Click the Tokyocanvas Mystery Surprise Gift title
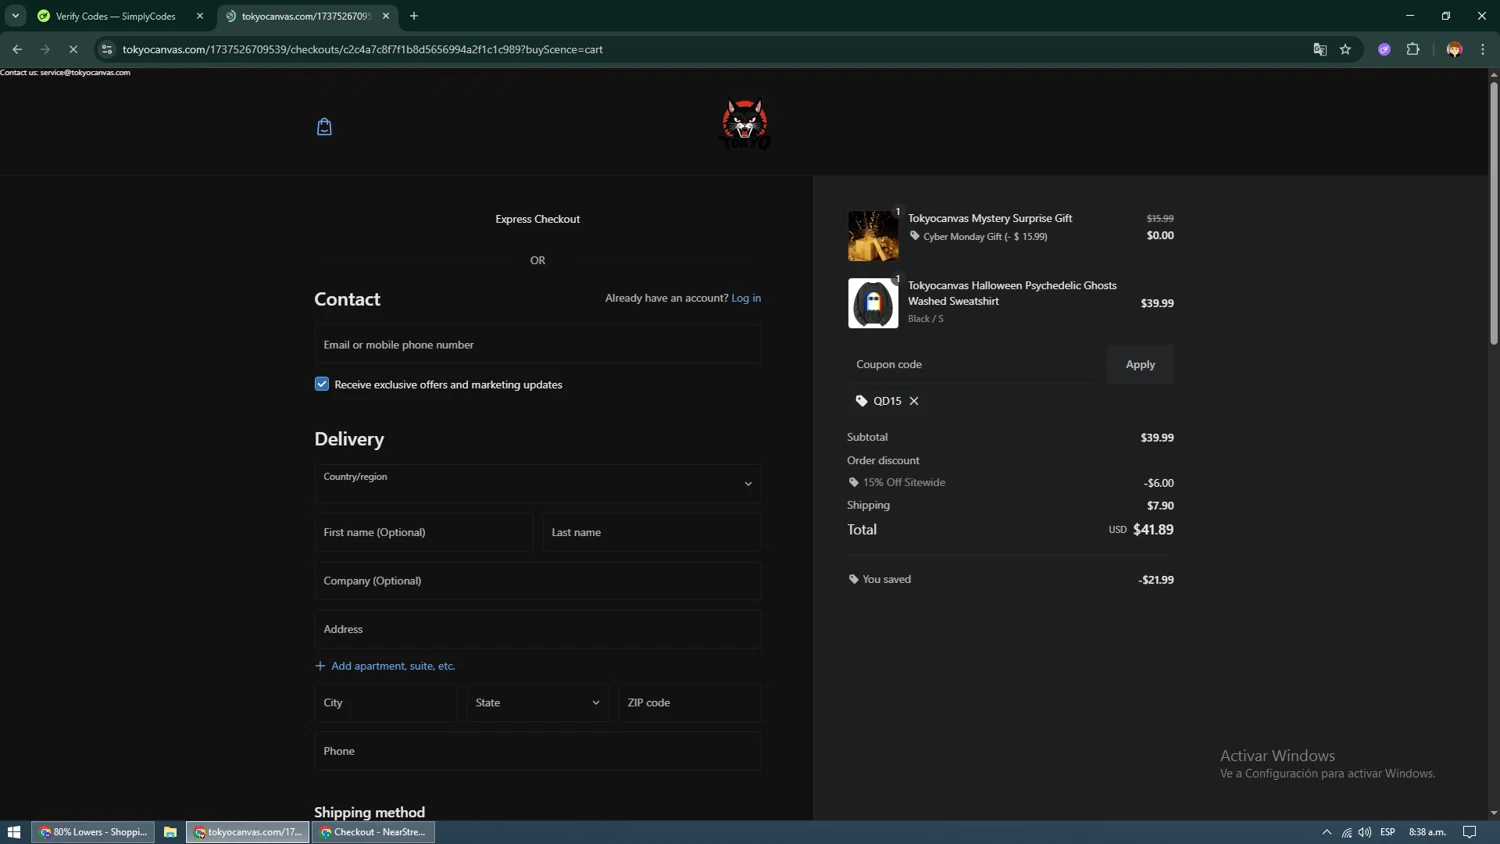Image resolution: width=1500 pixels, height=844 pixels. (990, 218)
